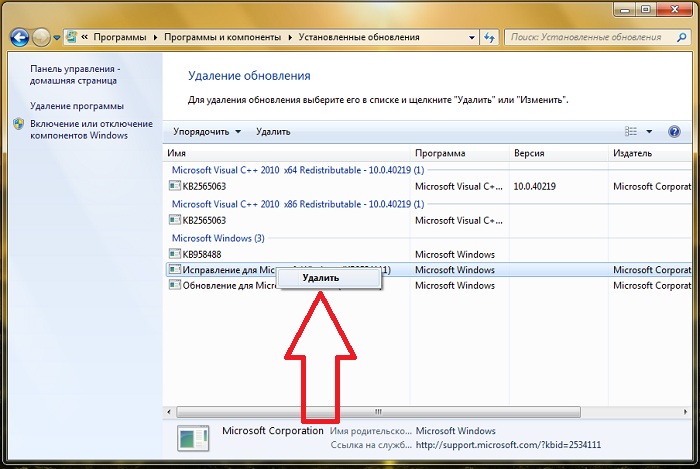This screenshot has width=700, height=469.
Task: Click the Control Panel icon in address bar
Action: tap(71, 37)
